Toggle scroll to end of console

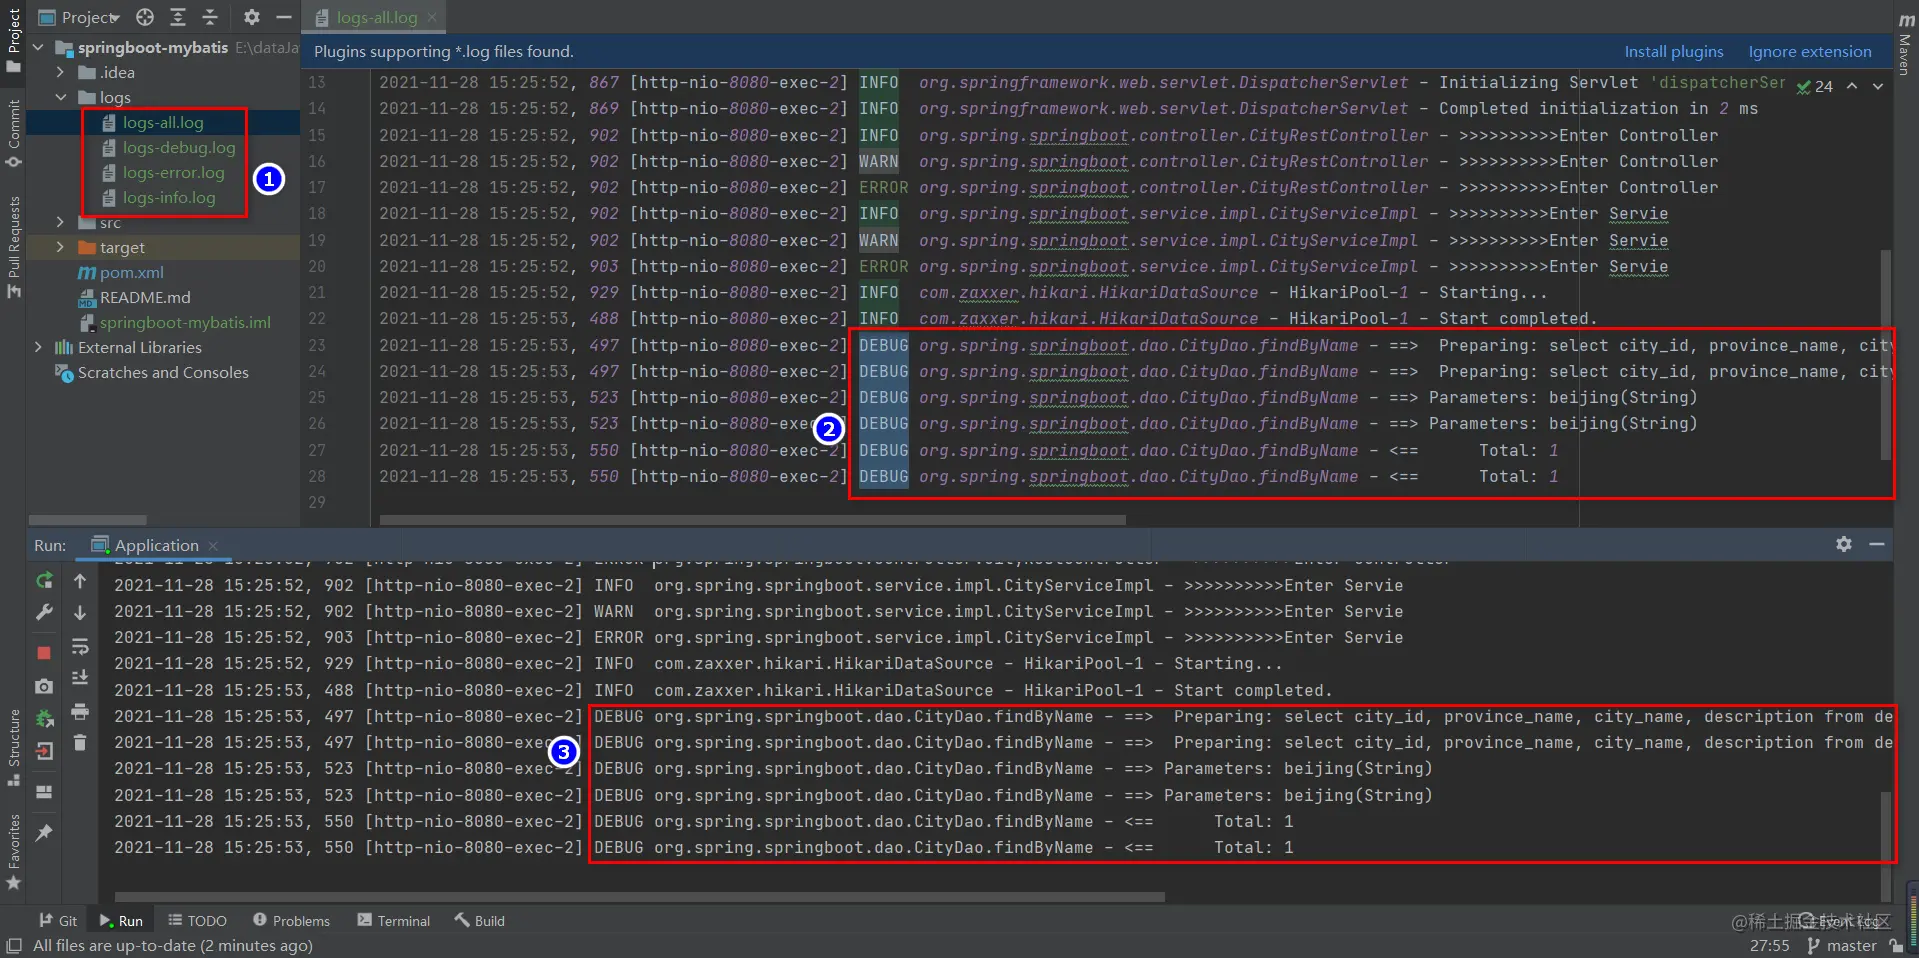click(80, 678)
